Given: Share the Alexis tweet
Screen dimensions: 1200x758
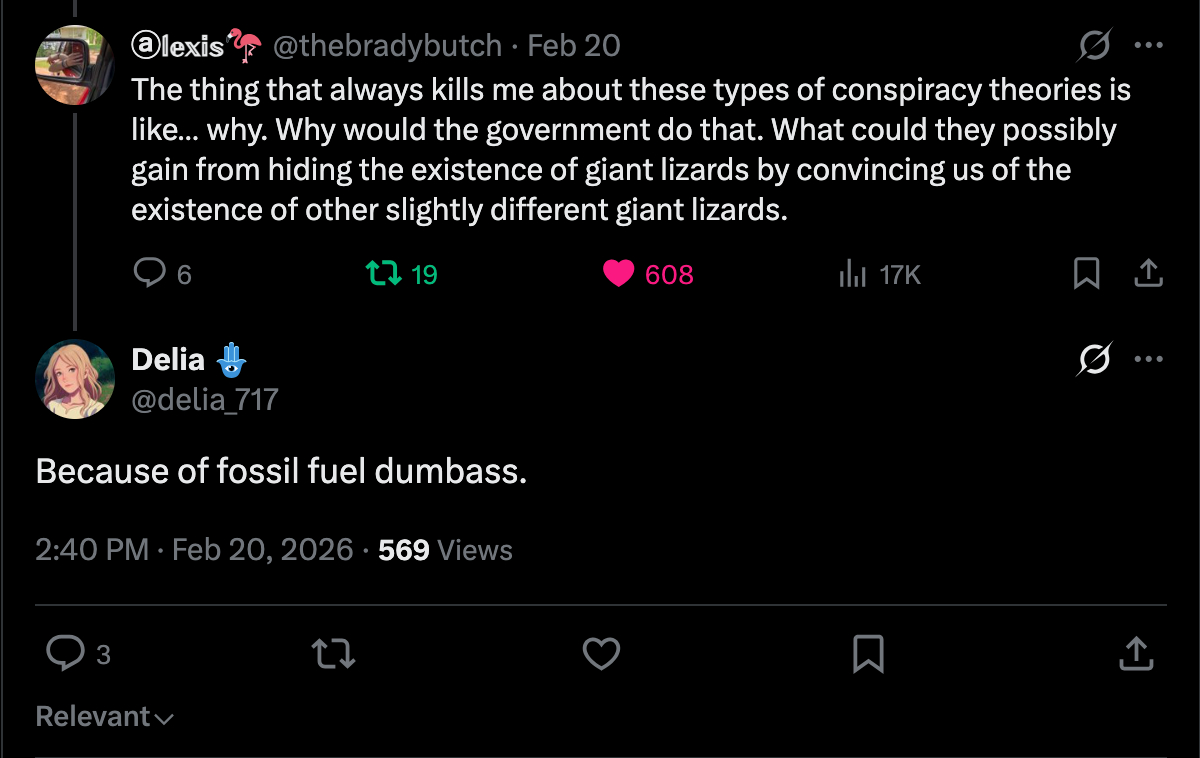Looking at the screenshot, I should 1149,273.
